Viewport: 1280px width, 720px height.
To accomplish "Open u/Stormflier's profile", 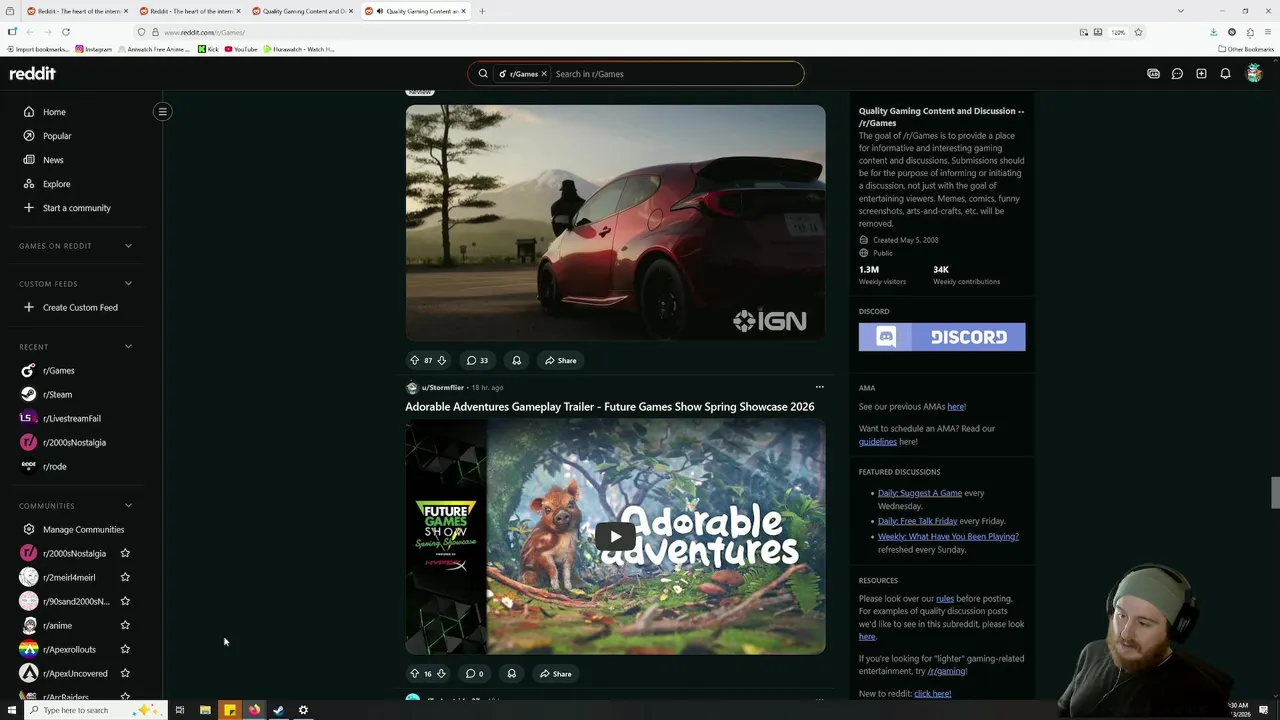I will click(x=442, y=387).
